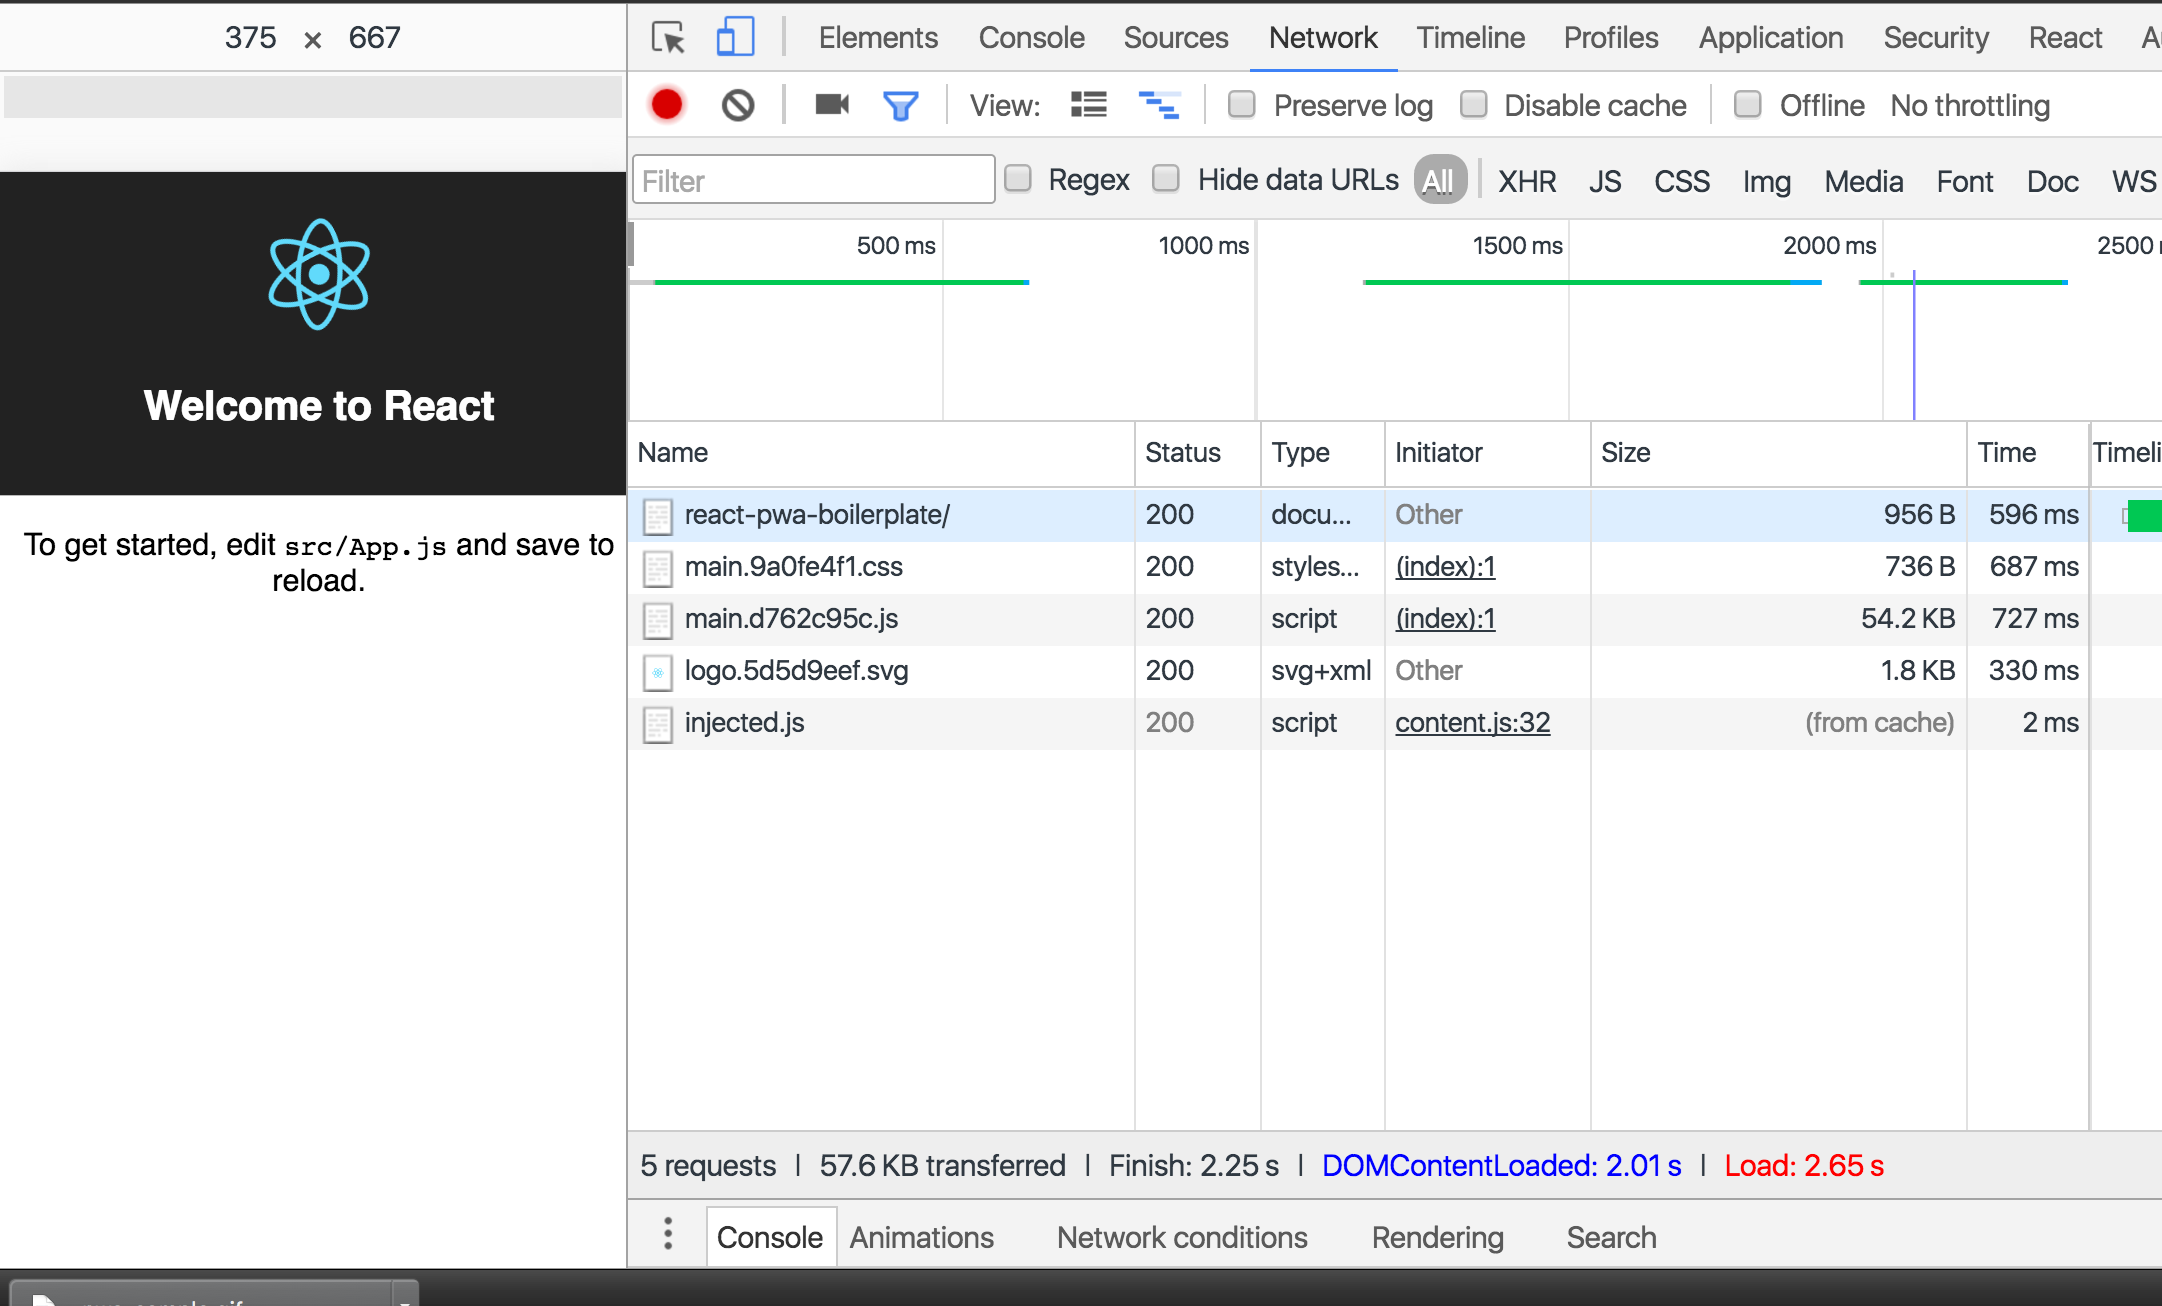This screenshot has width=2162, height=1306.
Task: Select the main.d762c95c.js request
Action: pos(1394,619)
